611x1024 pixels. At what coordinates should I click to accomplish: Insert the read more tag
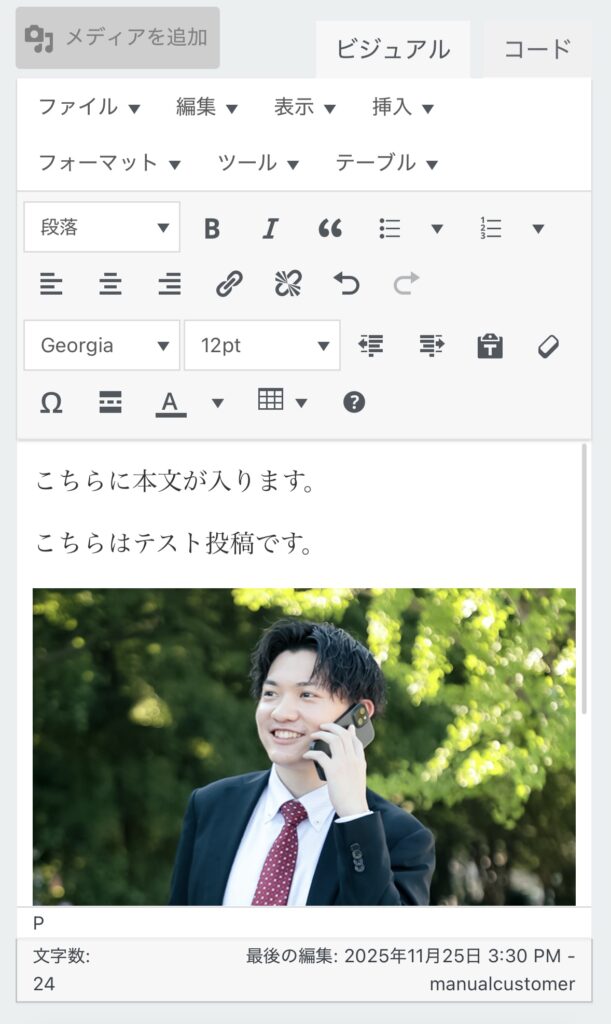tap(110, 402)
